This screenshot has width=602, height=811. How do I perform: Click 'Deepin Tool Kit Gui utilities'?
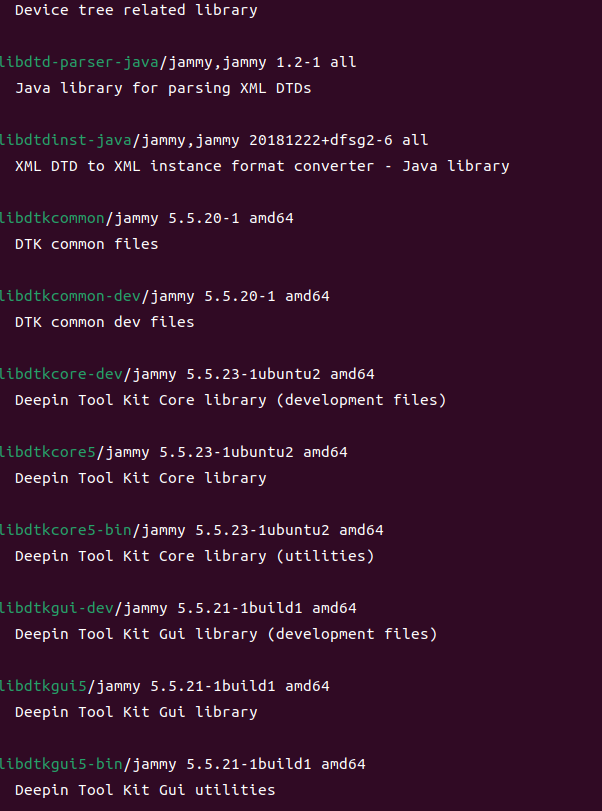145,791
